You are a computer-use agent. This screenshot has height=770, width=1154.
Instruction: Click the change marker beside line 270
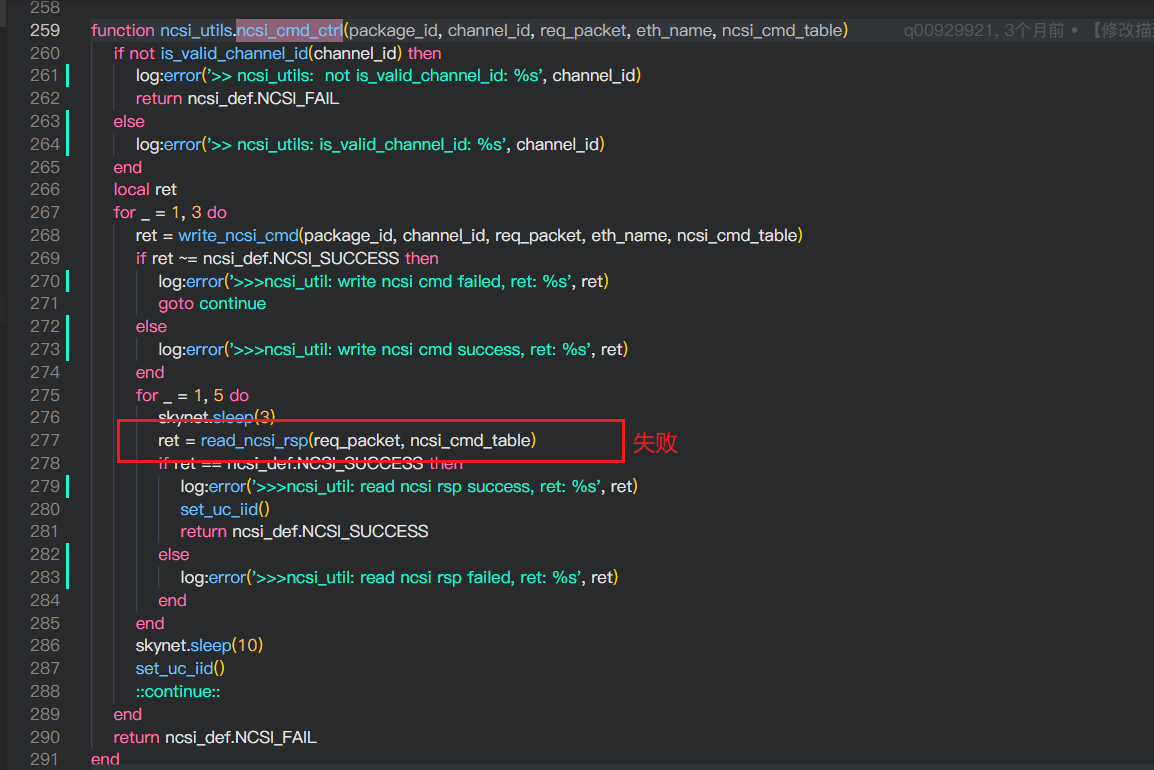(x=67, y=281)
